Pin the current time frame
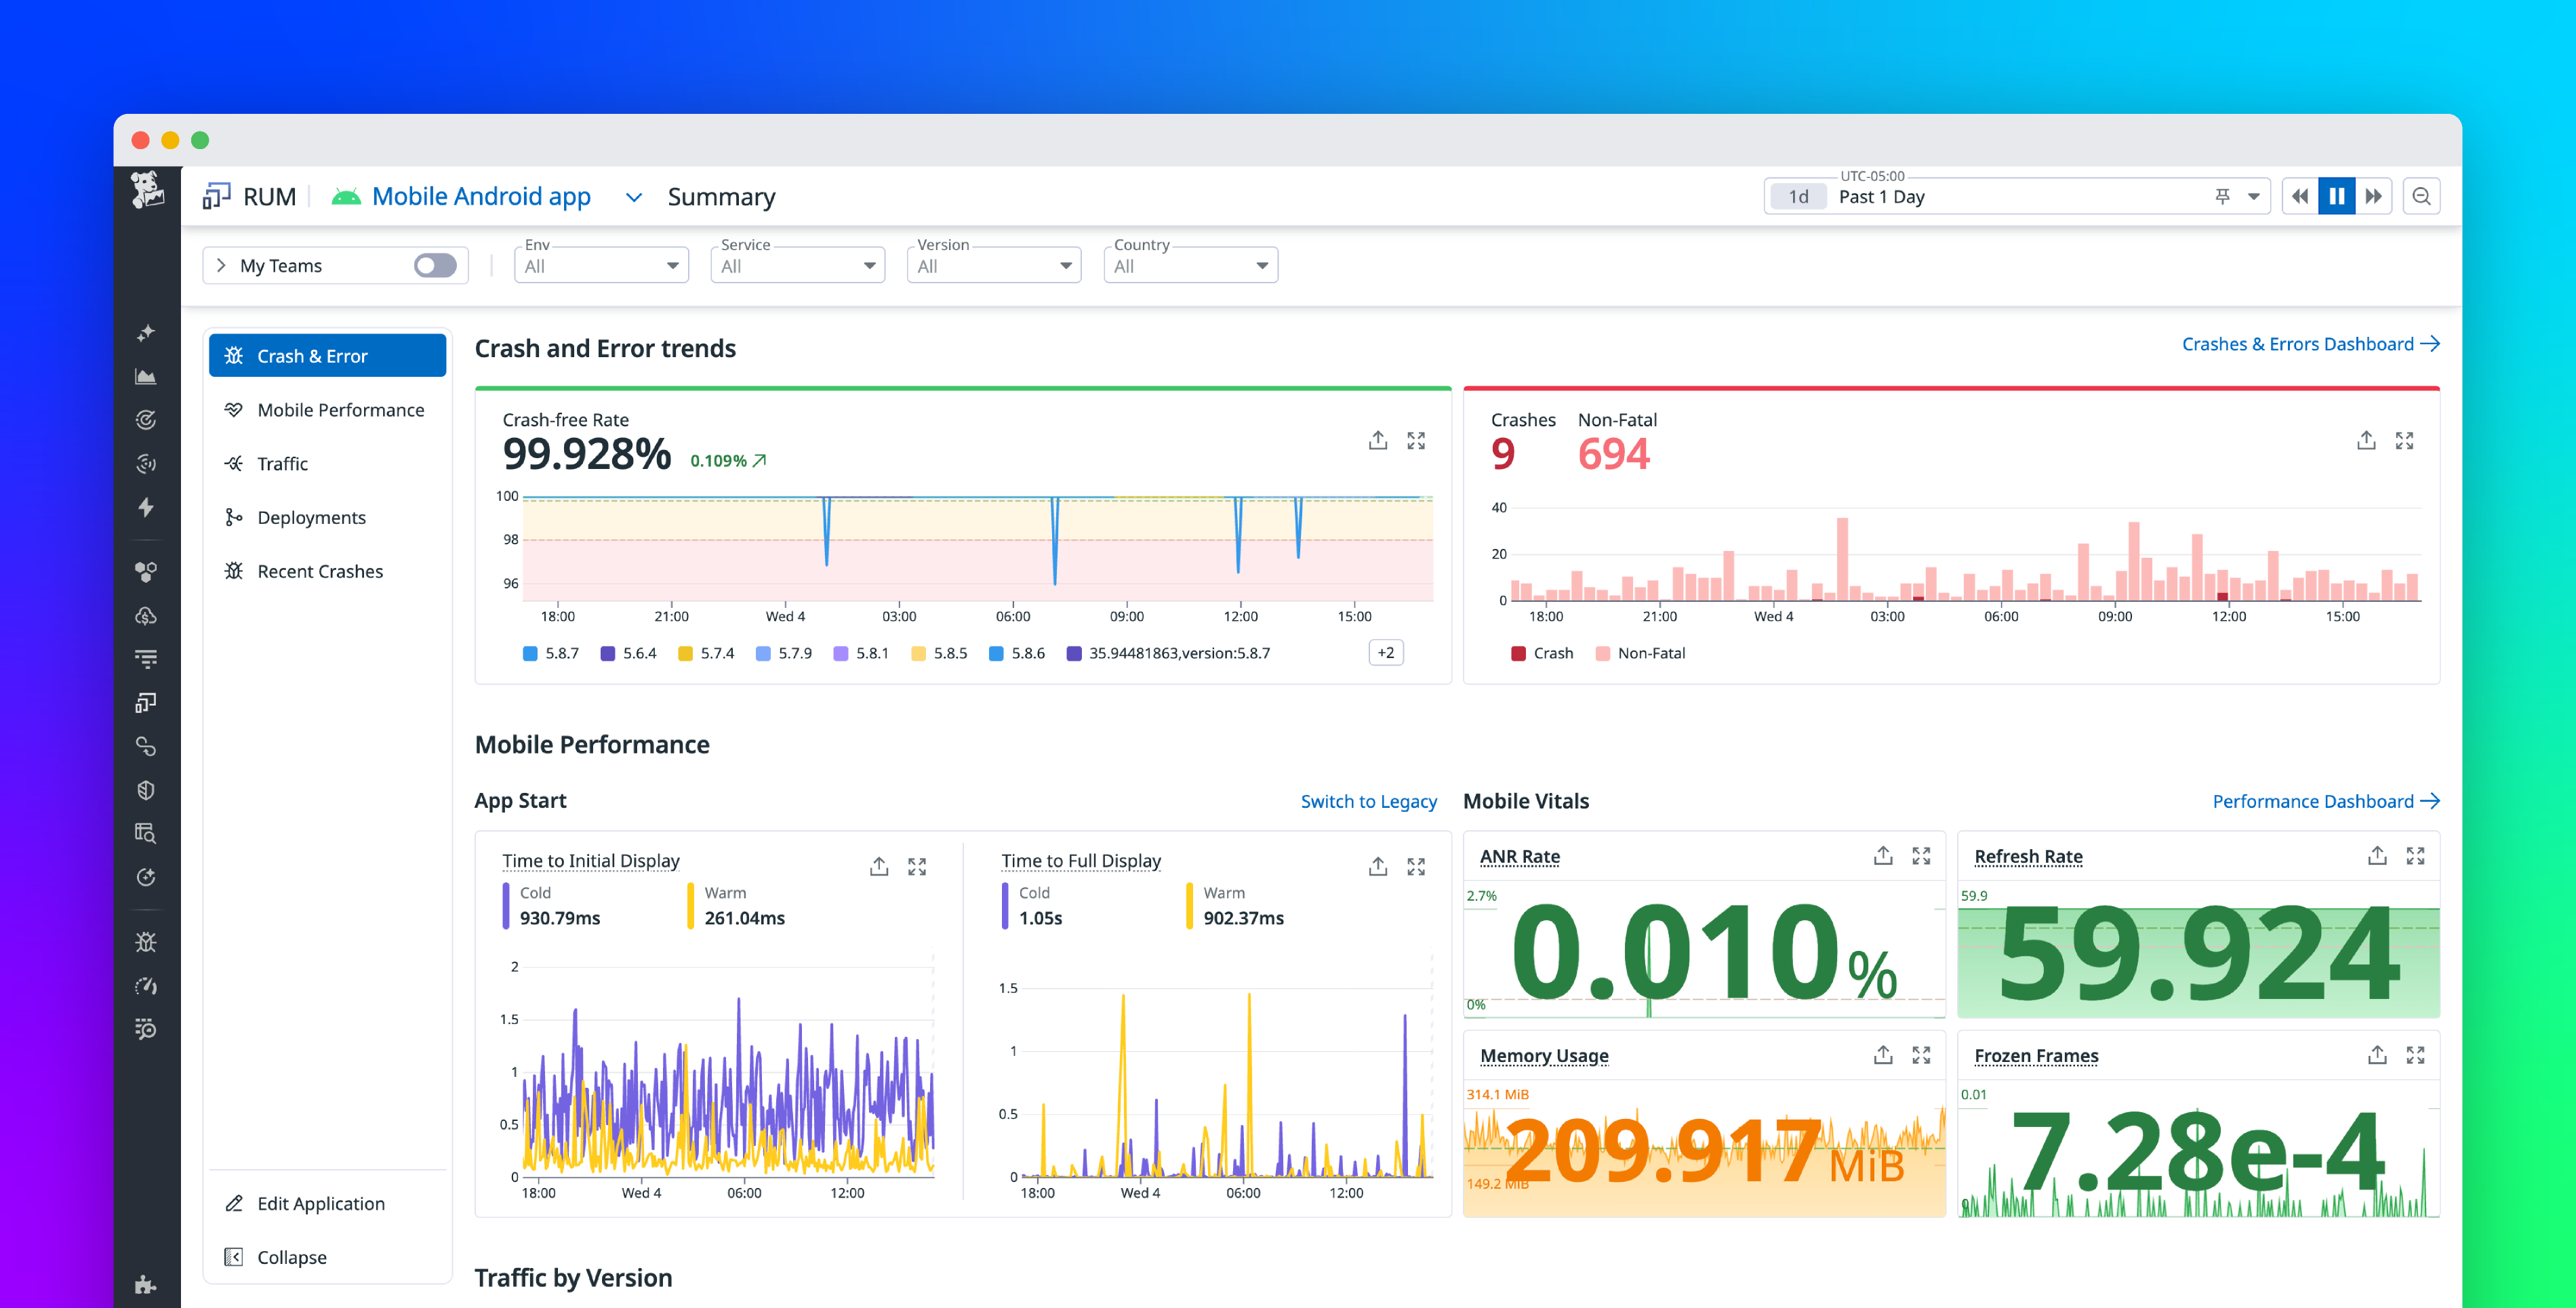This screenshot has width=2576, height=1308. click(x=2222, y=196)
